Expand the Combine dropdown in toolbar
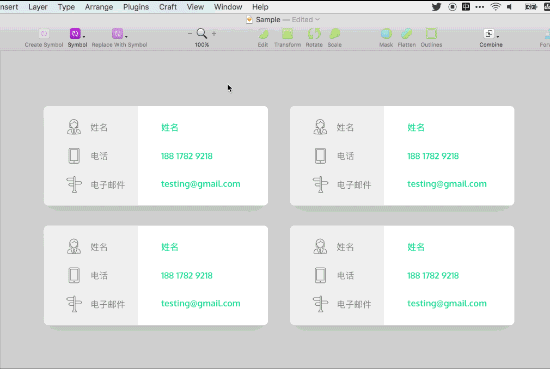The image size is (550, 369). 498,36
